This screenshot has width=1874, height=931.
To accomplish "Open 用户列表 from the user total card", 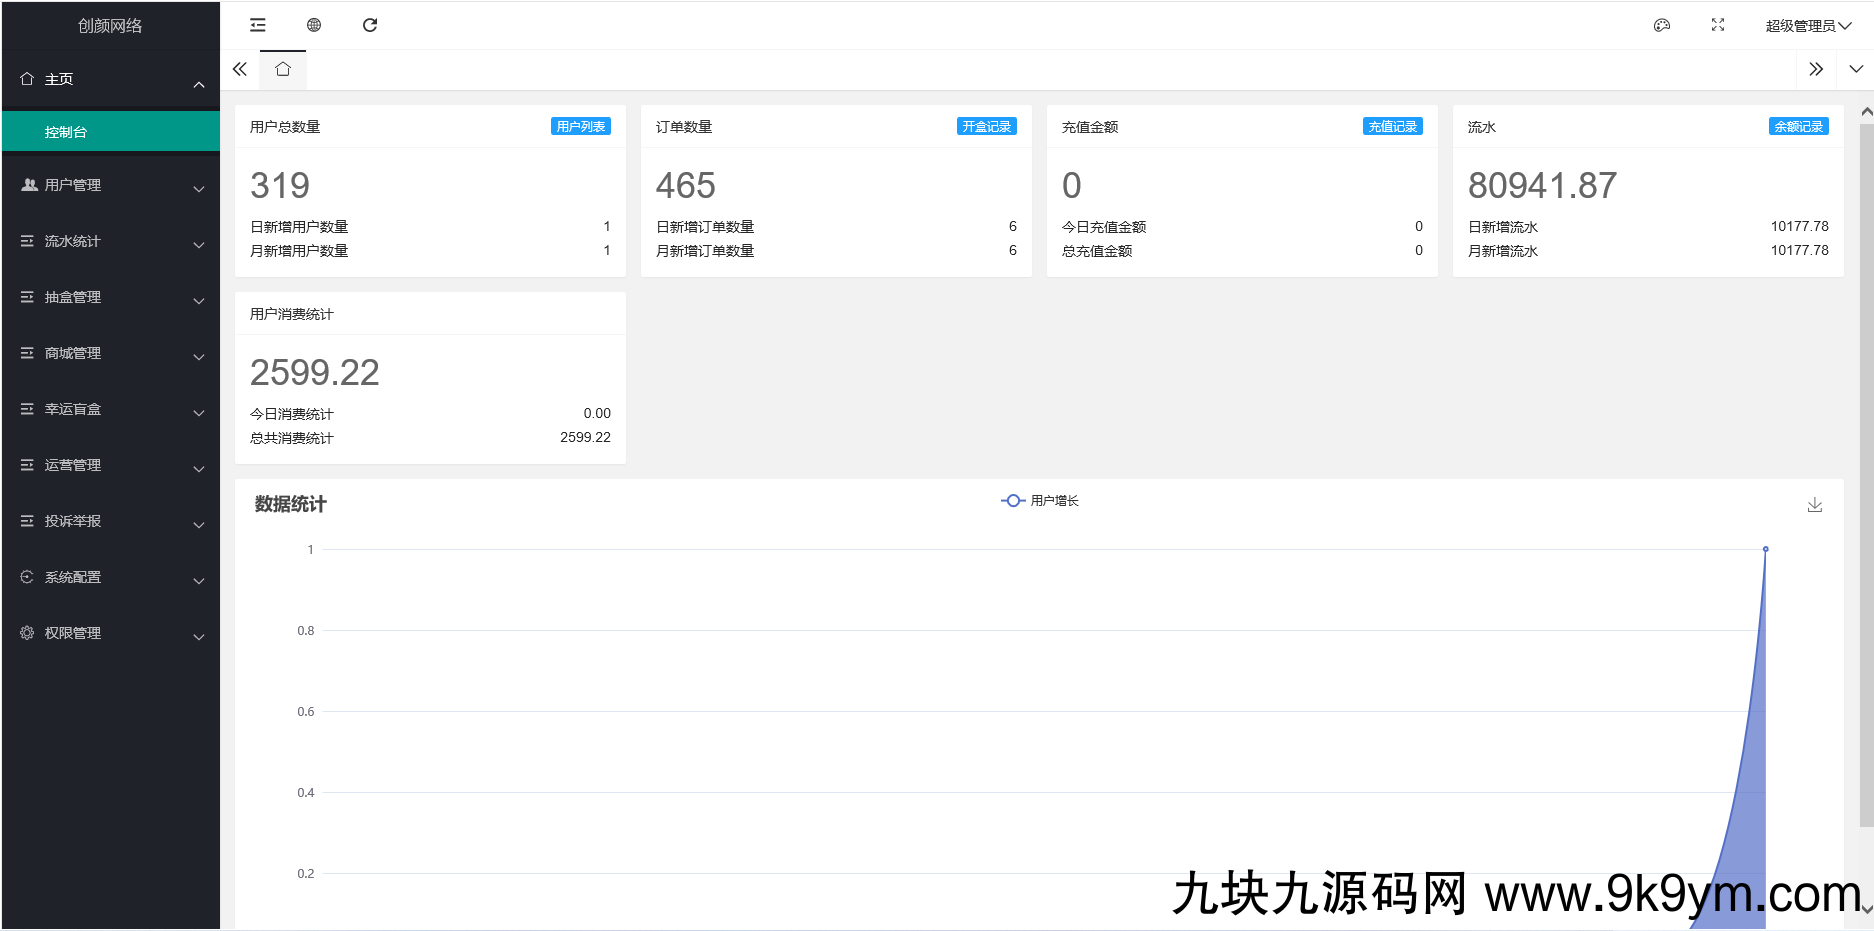I will (580, 126).
